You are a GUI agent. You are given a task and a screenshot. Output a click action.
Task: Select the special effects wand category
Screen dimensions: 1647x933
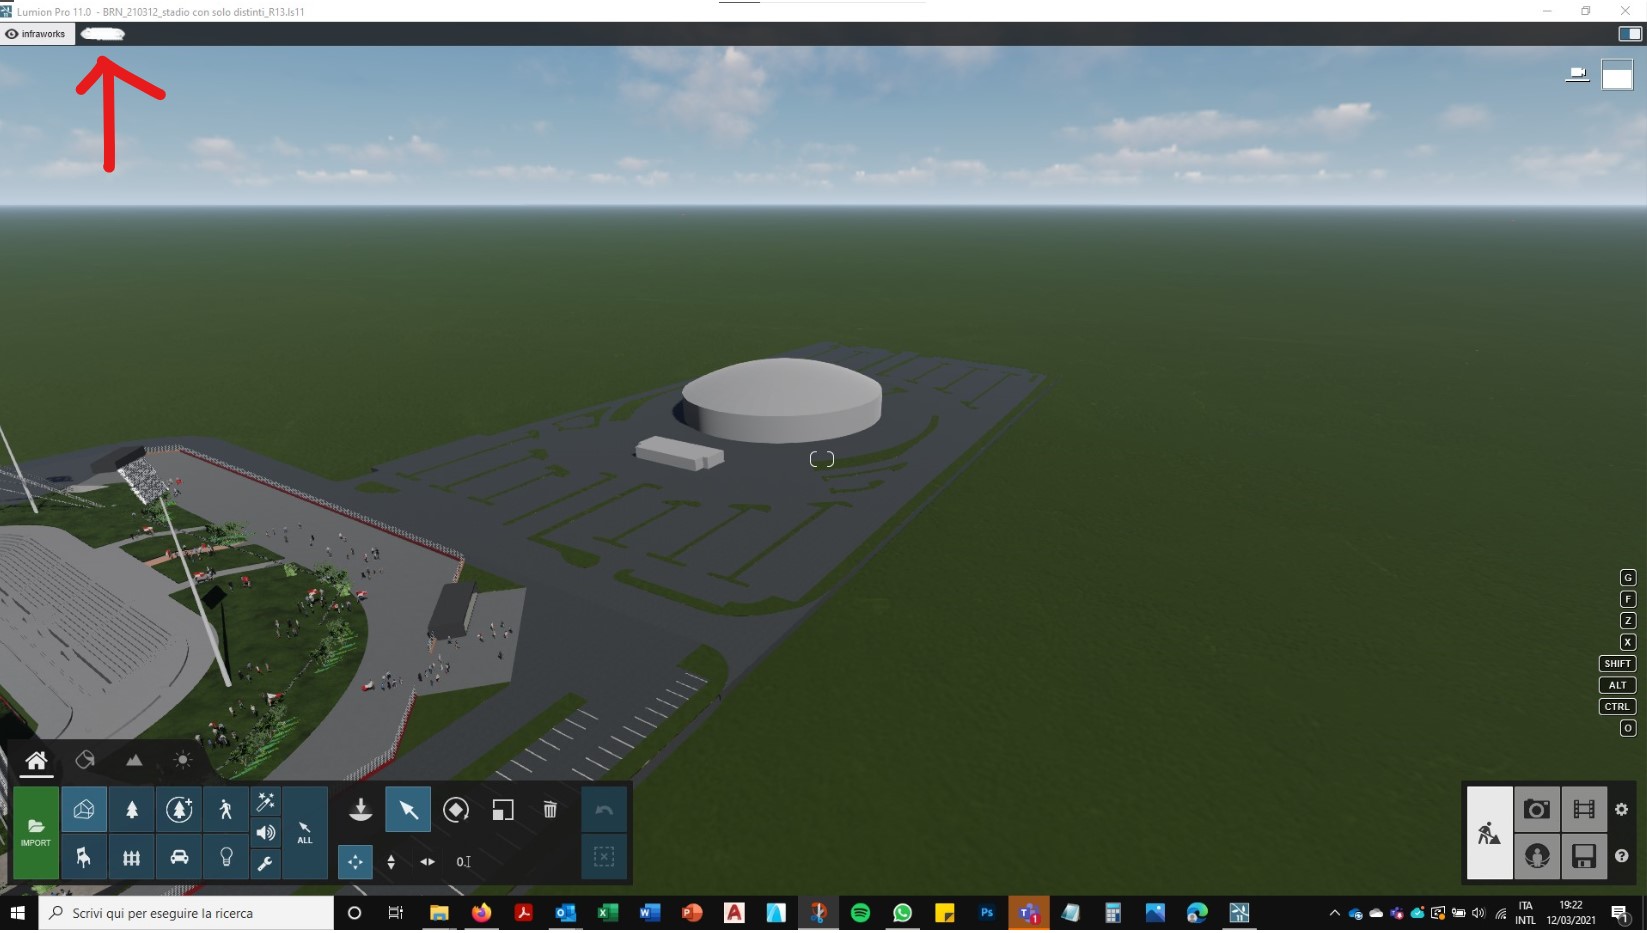point(265,802)
